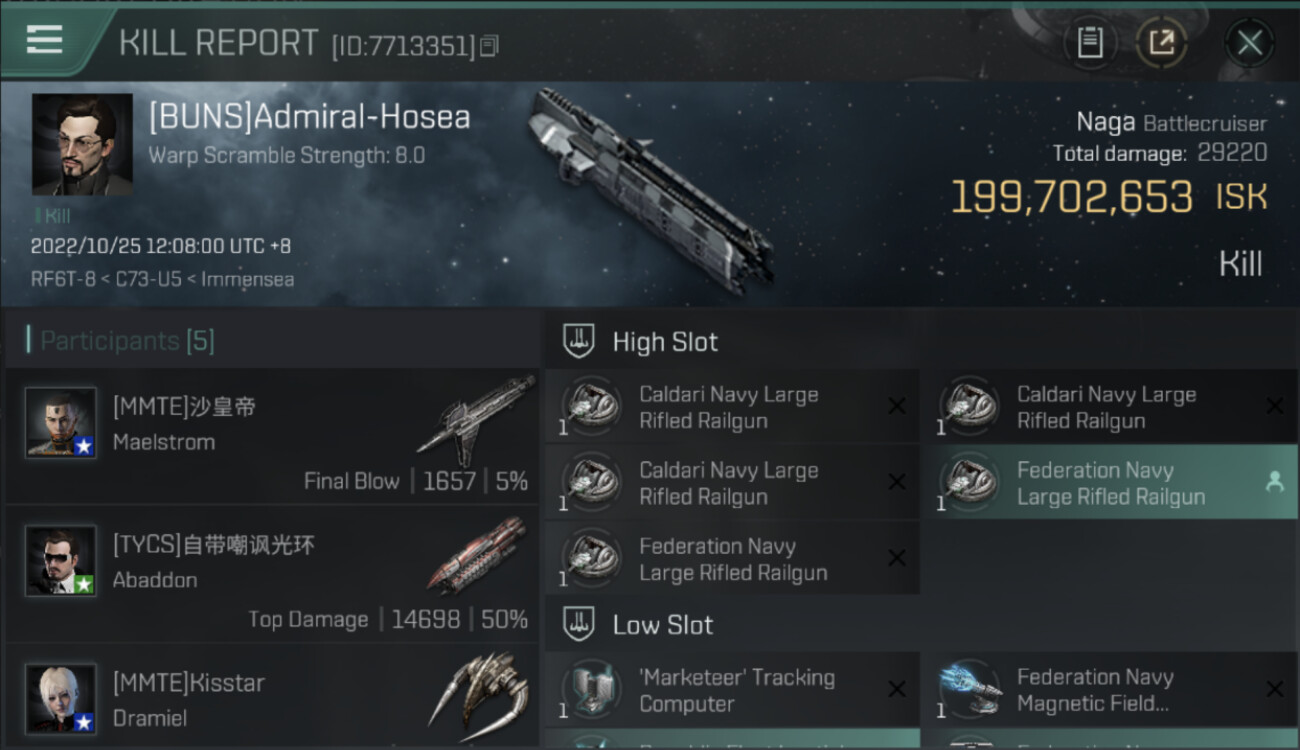Copy the kill report ID

(489, 45)
